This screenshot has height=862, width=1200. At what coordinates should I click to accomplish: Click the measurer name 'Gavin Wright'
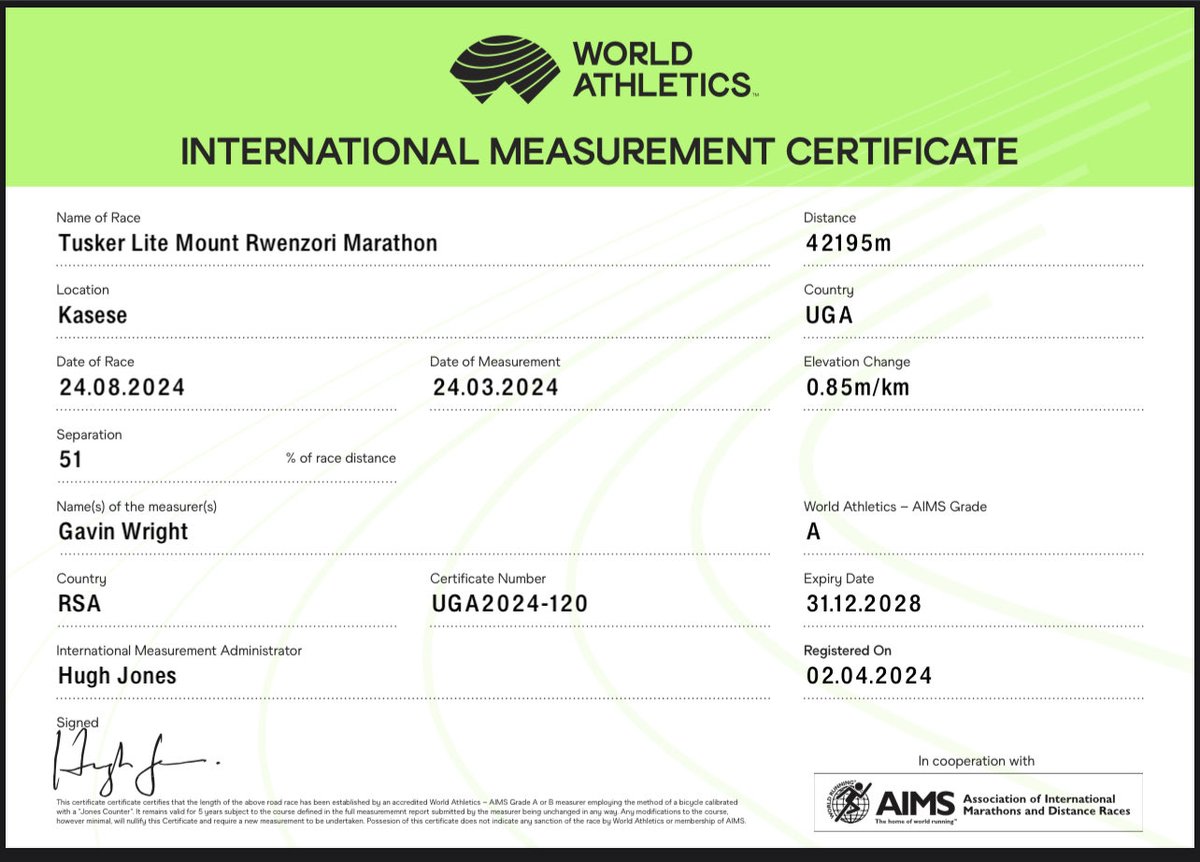(123, 532)
